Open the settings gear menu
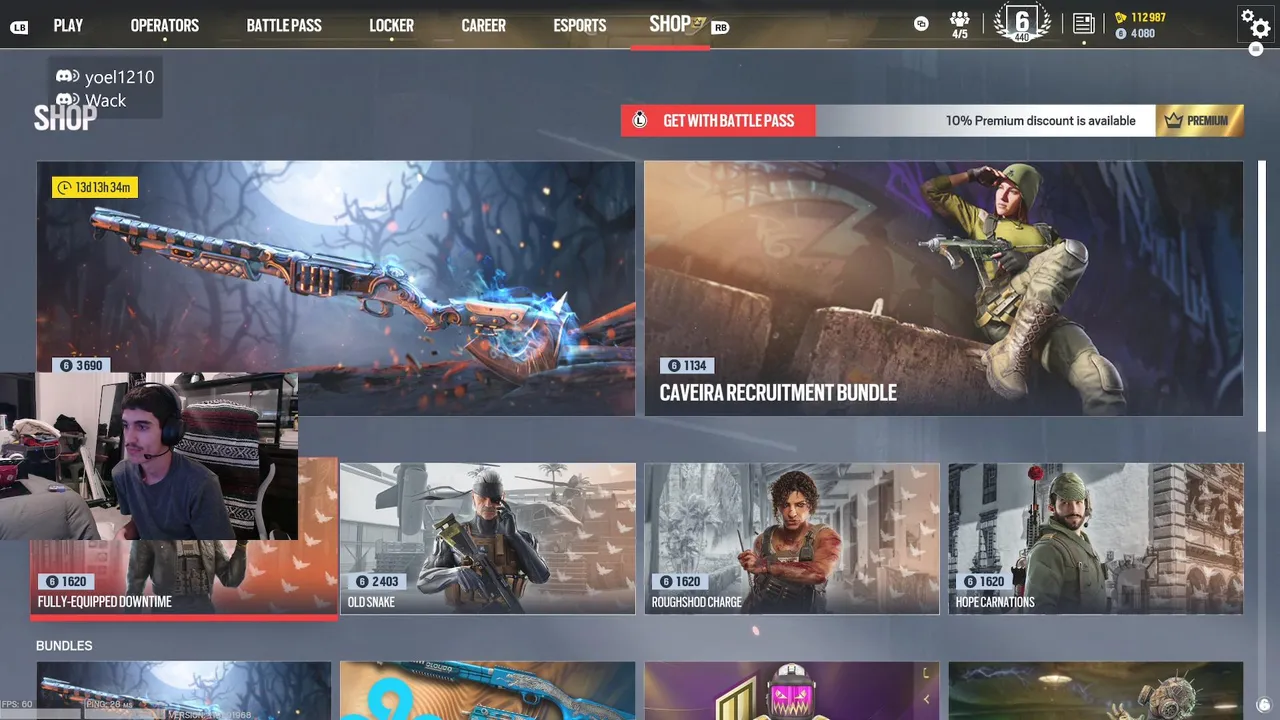This screenshot has width=1280, height=720. (x=1255, y=23)
